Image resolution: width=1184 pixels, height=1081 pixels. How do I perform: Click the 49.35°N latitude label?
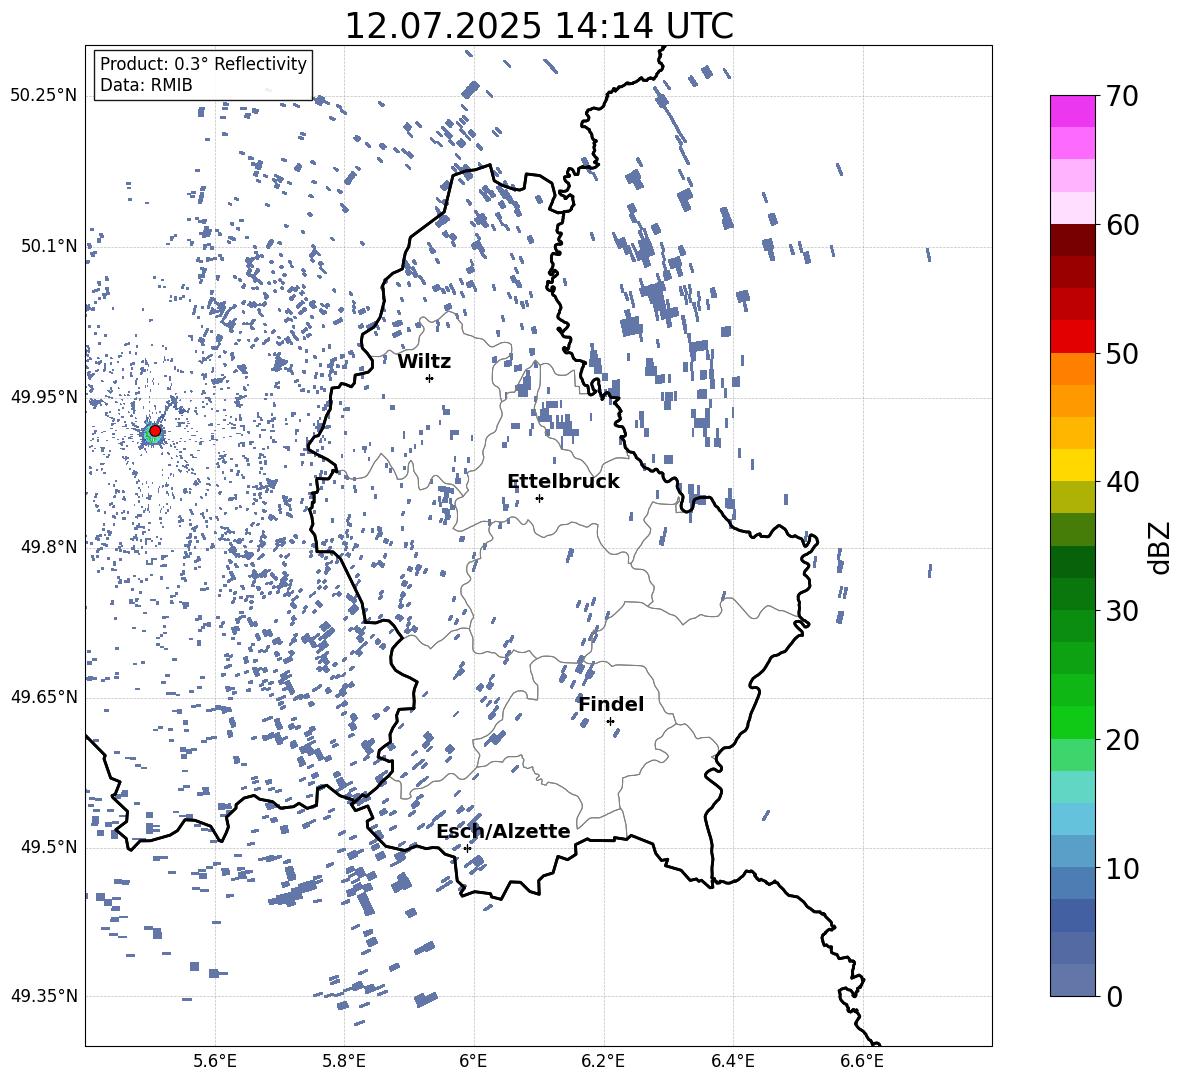point(44,996)
